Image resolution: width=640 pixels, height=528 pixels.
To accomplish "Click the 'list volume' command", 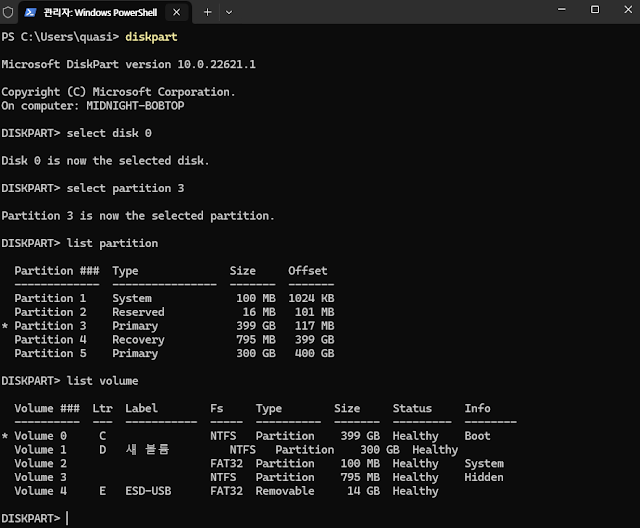I will [x=102, y=381].
